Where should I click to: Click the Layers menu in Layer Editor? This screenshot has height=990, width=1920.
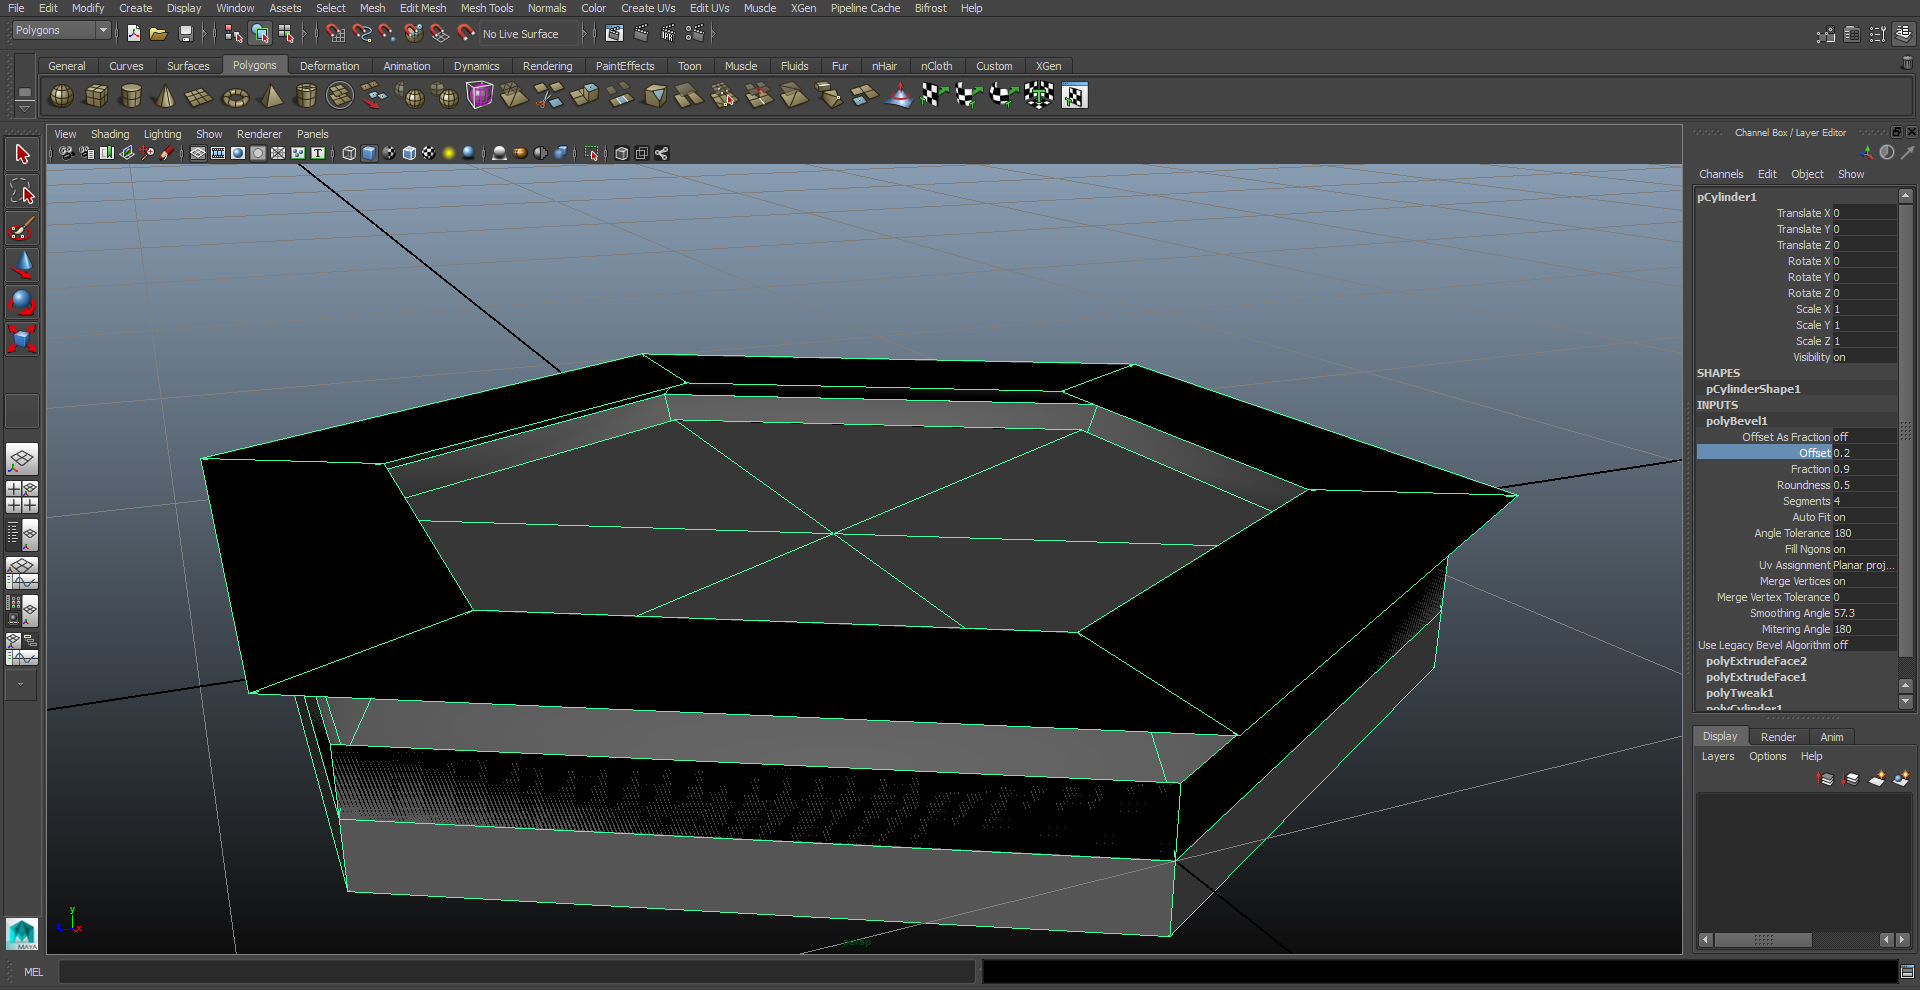coord(1717,756)
